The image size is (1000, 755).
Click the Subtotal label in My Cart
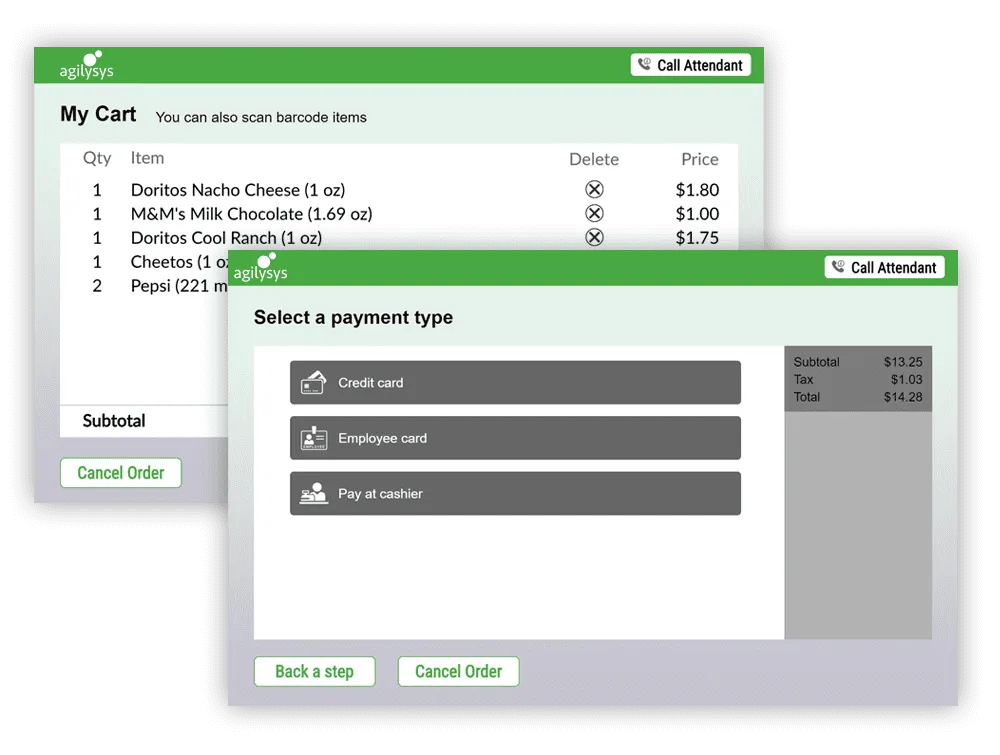pos(114,421)
